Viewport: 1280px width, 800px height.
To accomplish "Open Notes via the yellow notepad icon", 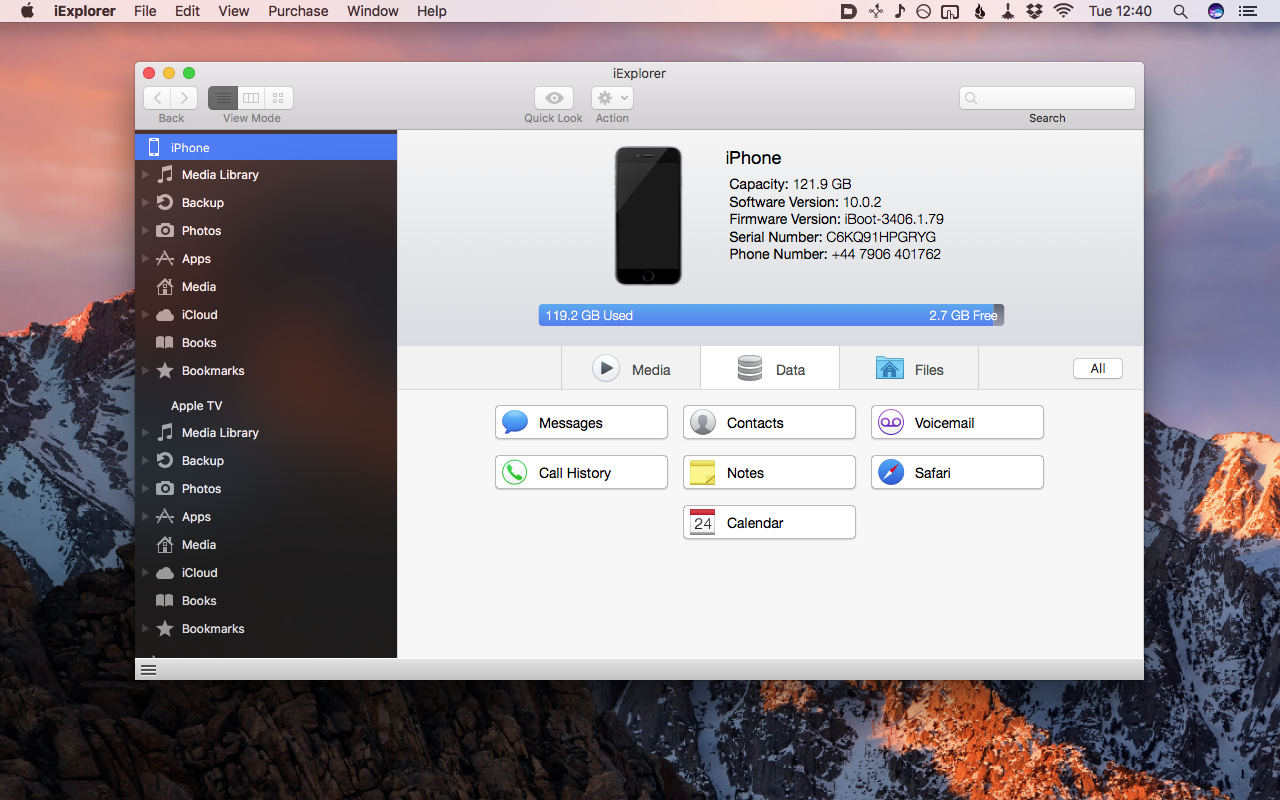I will [x=703, y=472].
